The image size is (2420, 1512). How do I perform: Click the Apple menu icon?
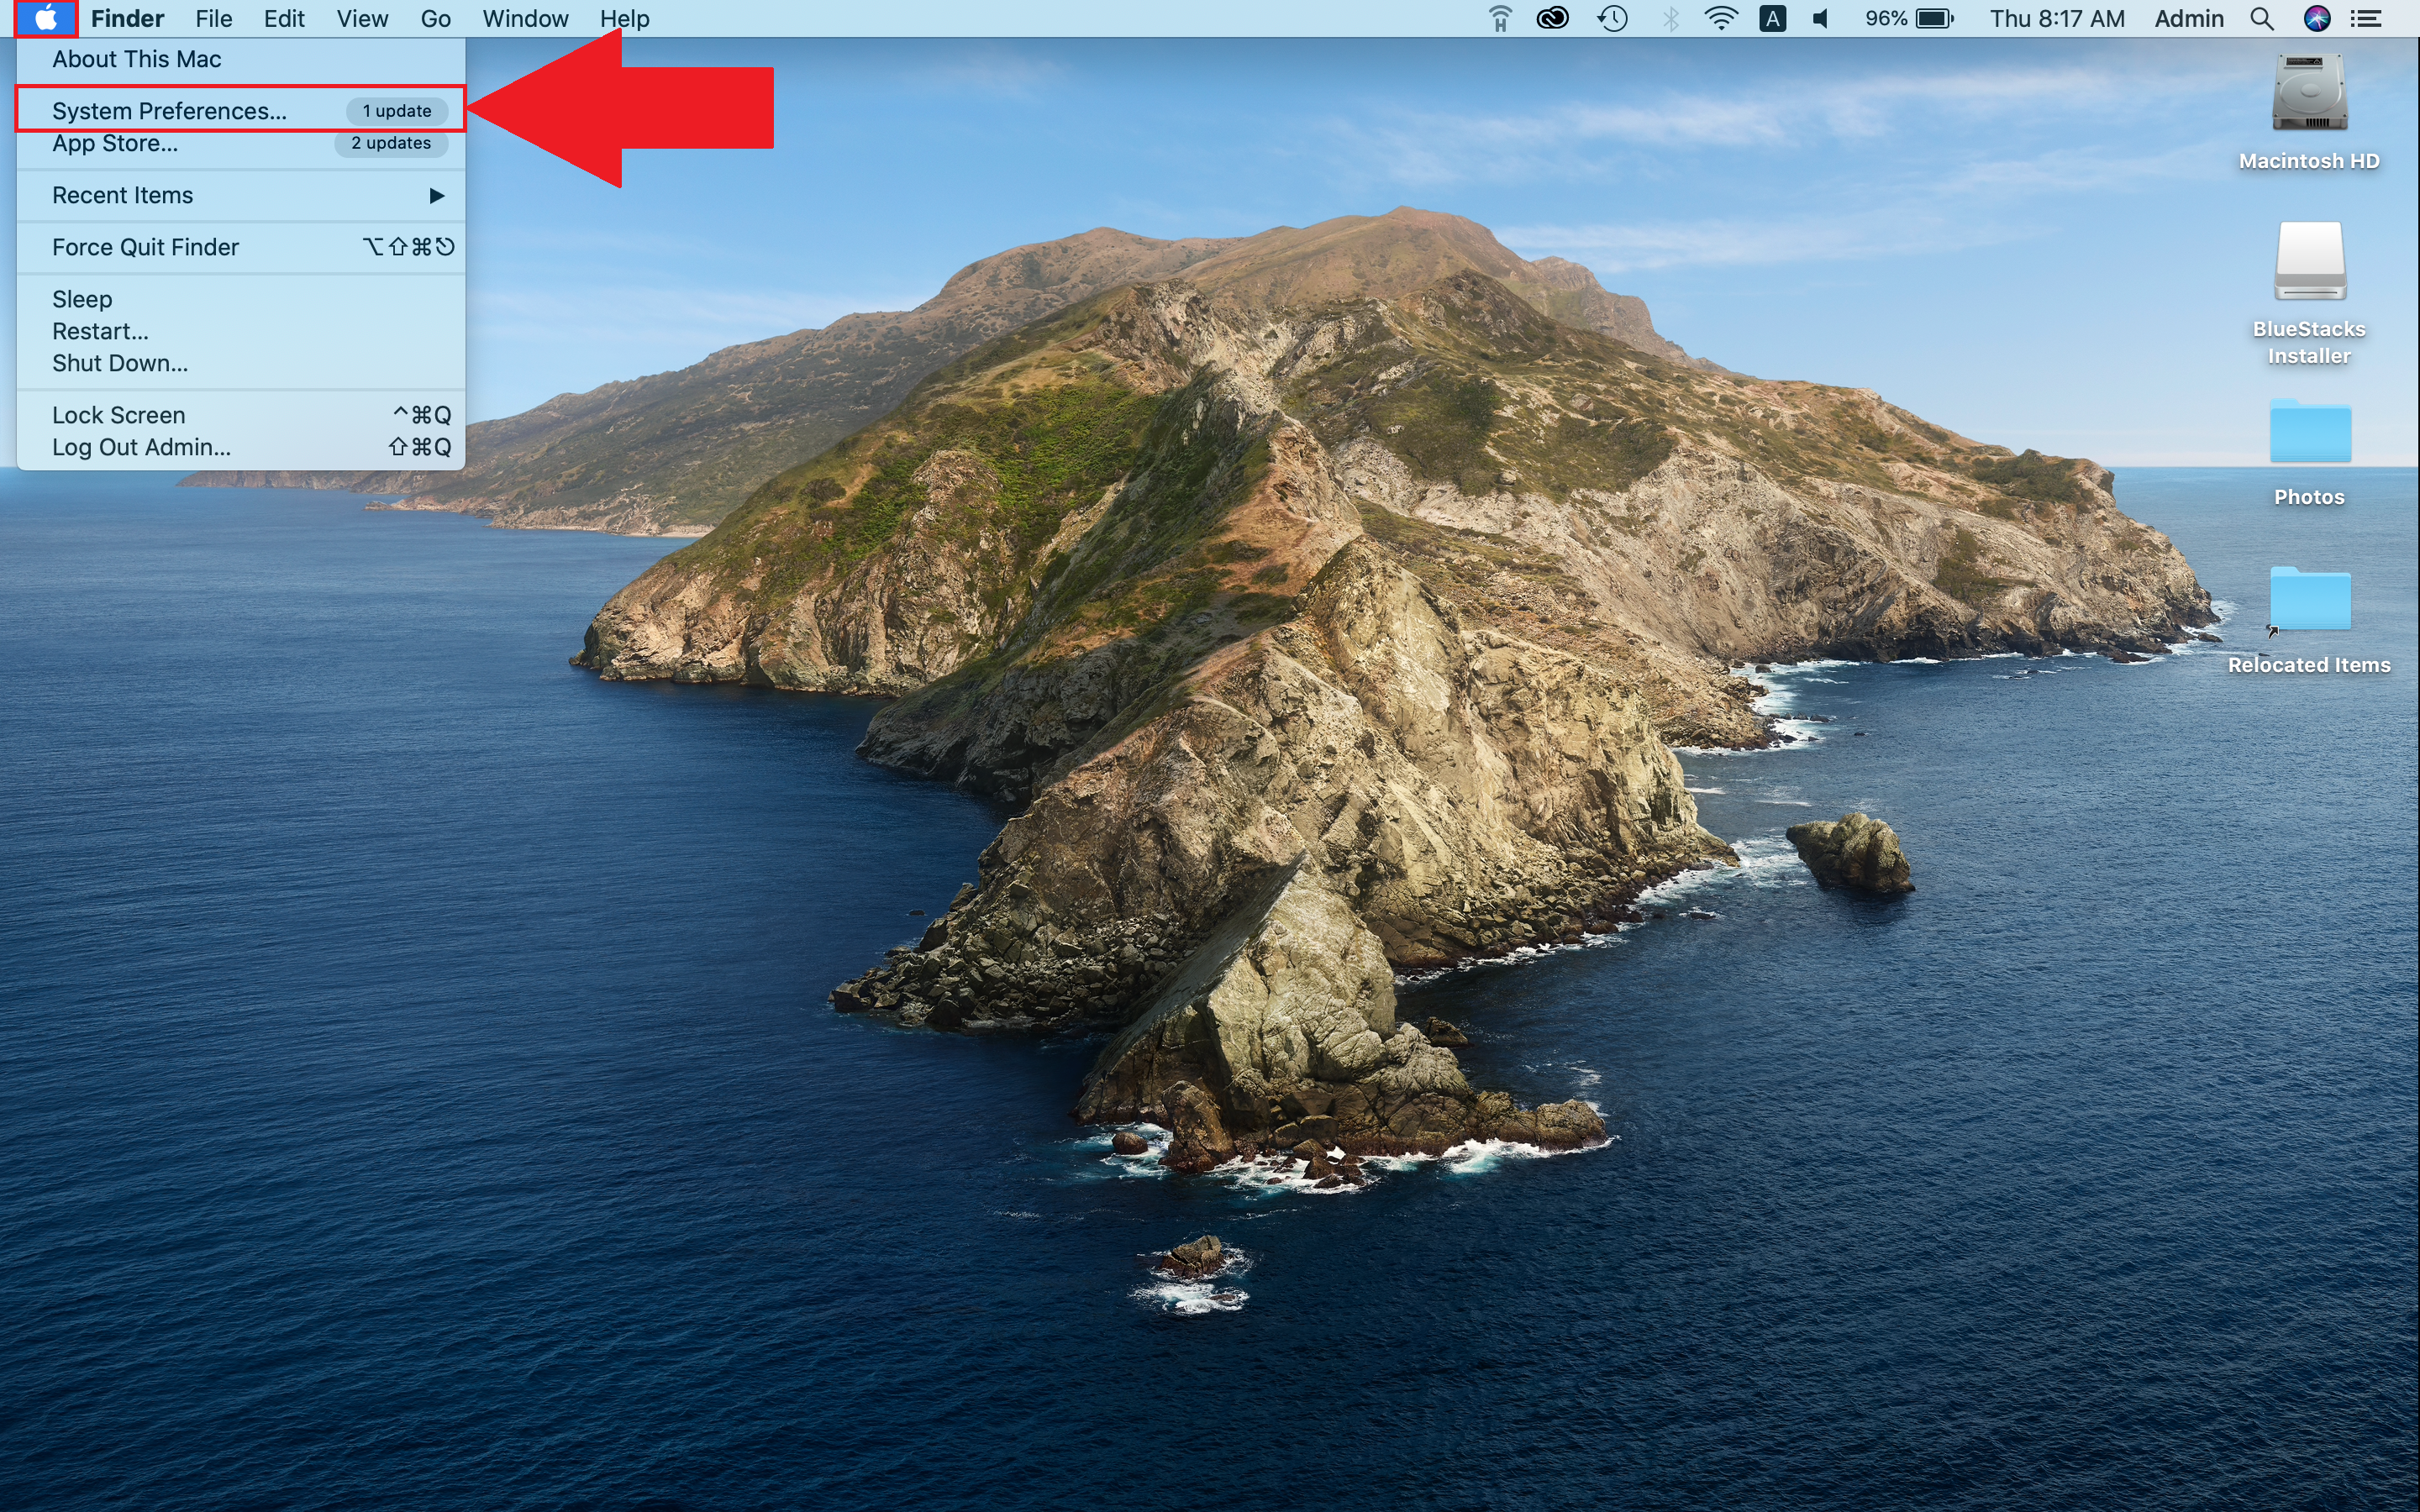pos(46,18)
